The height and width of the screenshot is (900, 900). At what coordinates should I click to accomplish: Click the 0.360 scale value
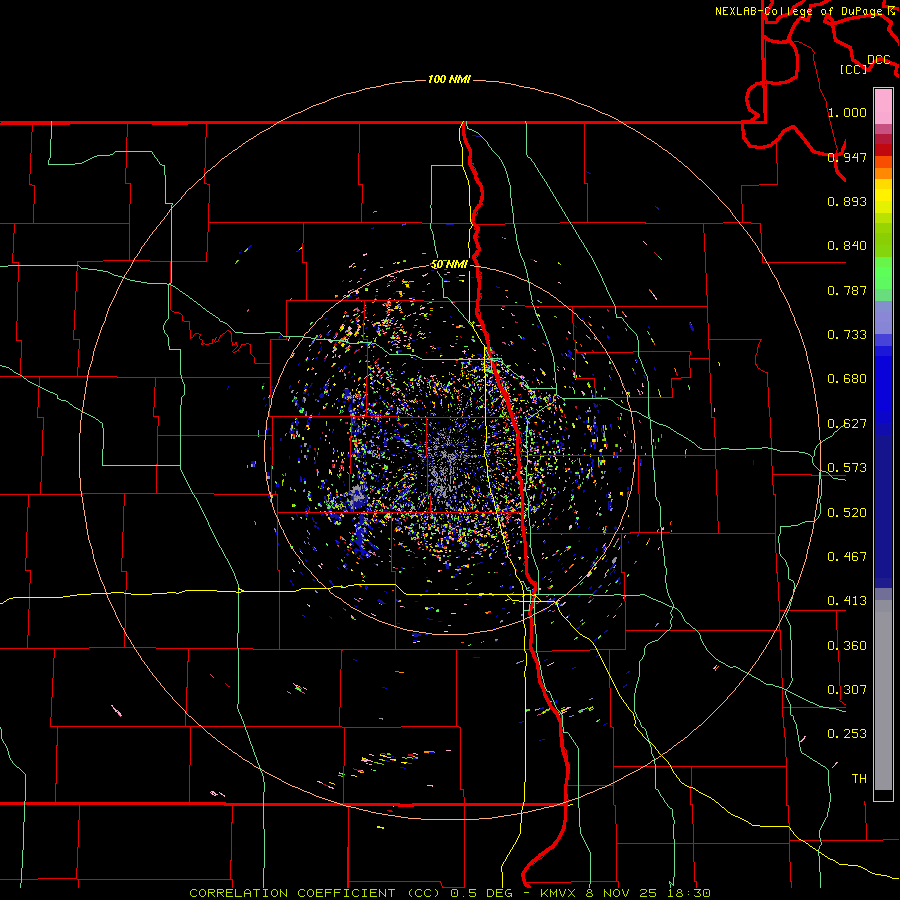847,645
